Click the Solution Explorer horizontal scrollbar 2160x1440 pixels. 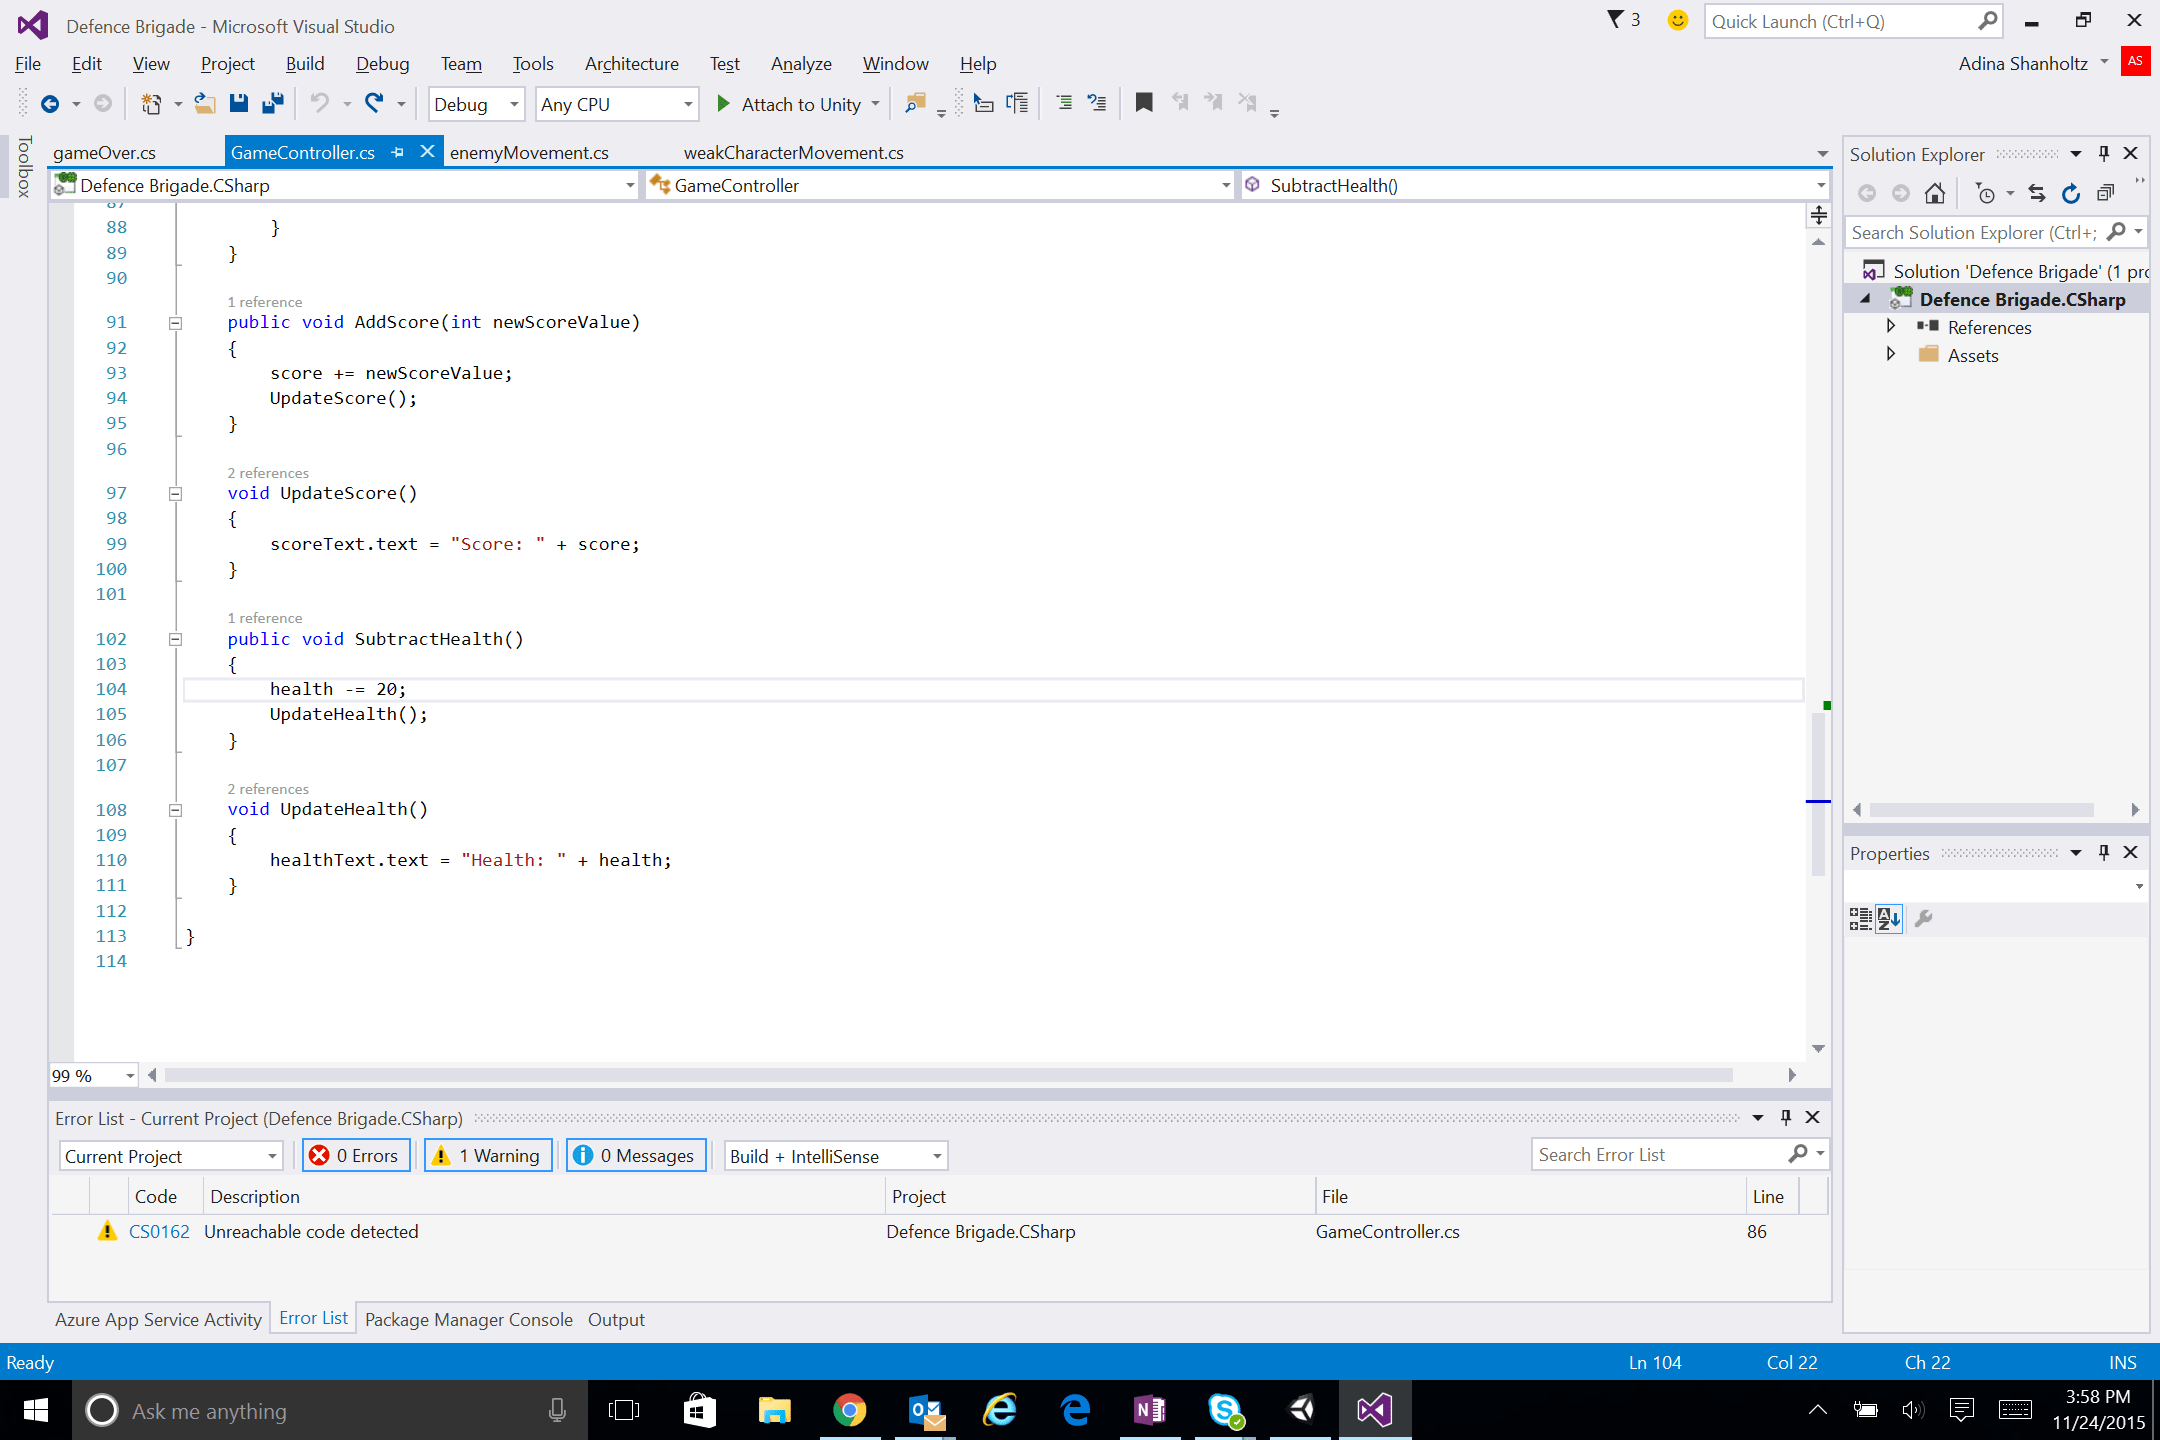1981,810
